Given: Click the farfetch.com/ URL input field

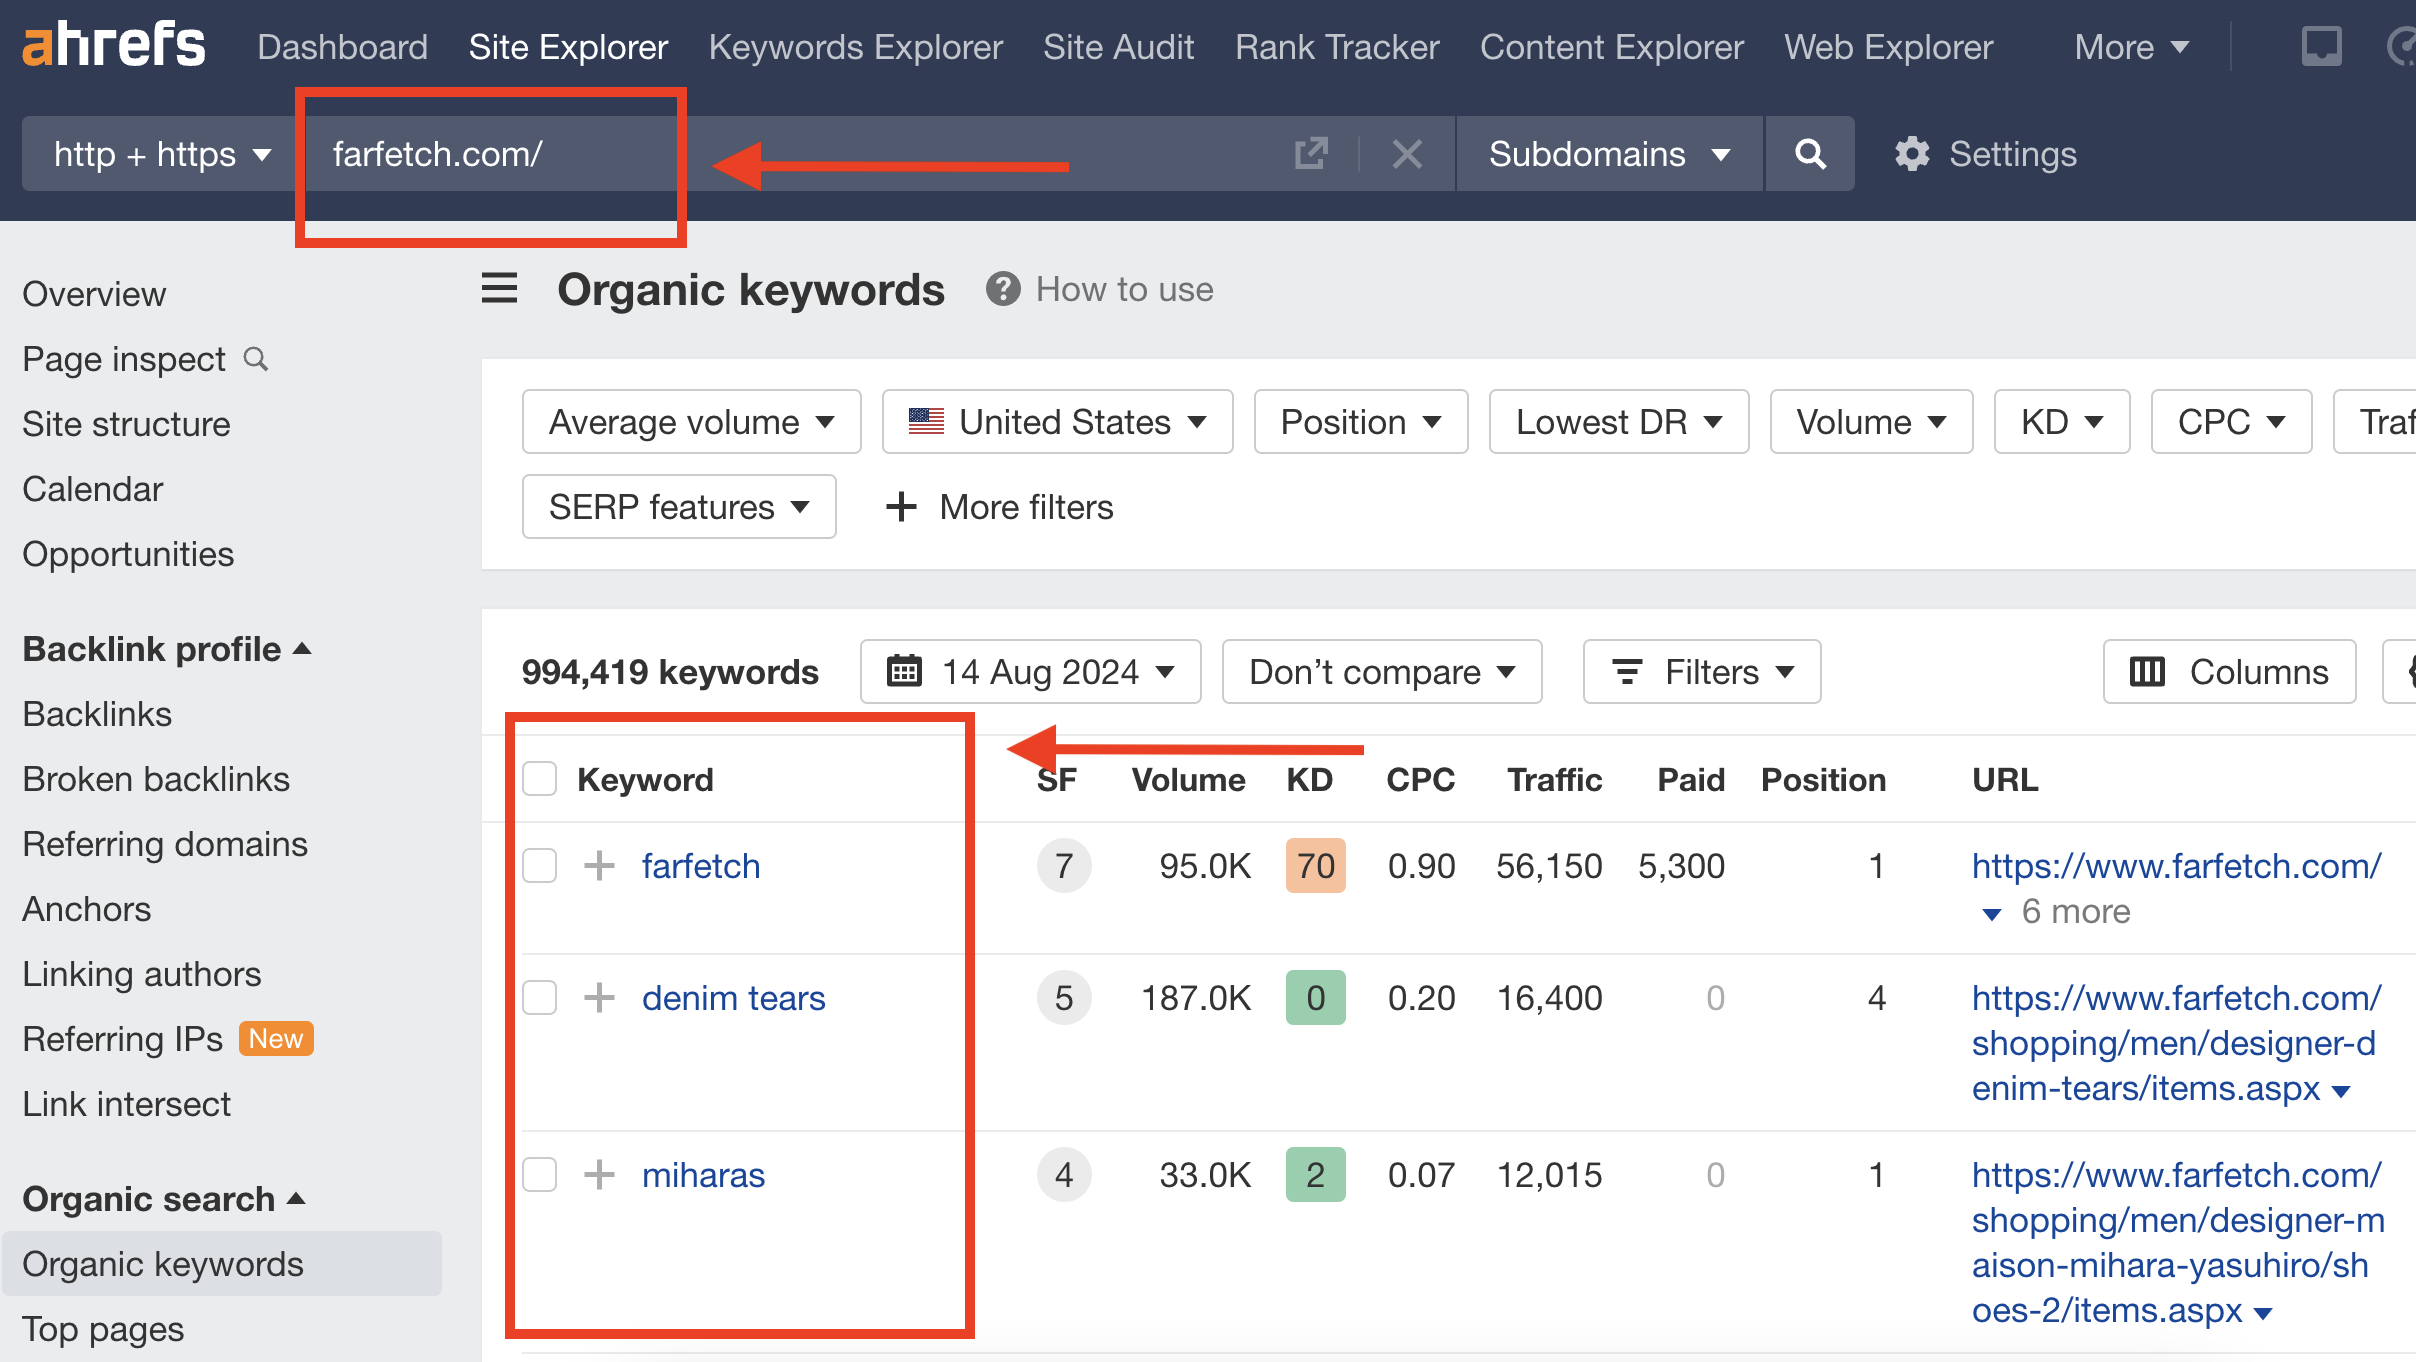Looking at the screenshot, I should [x=790, y=154].
